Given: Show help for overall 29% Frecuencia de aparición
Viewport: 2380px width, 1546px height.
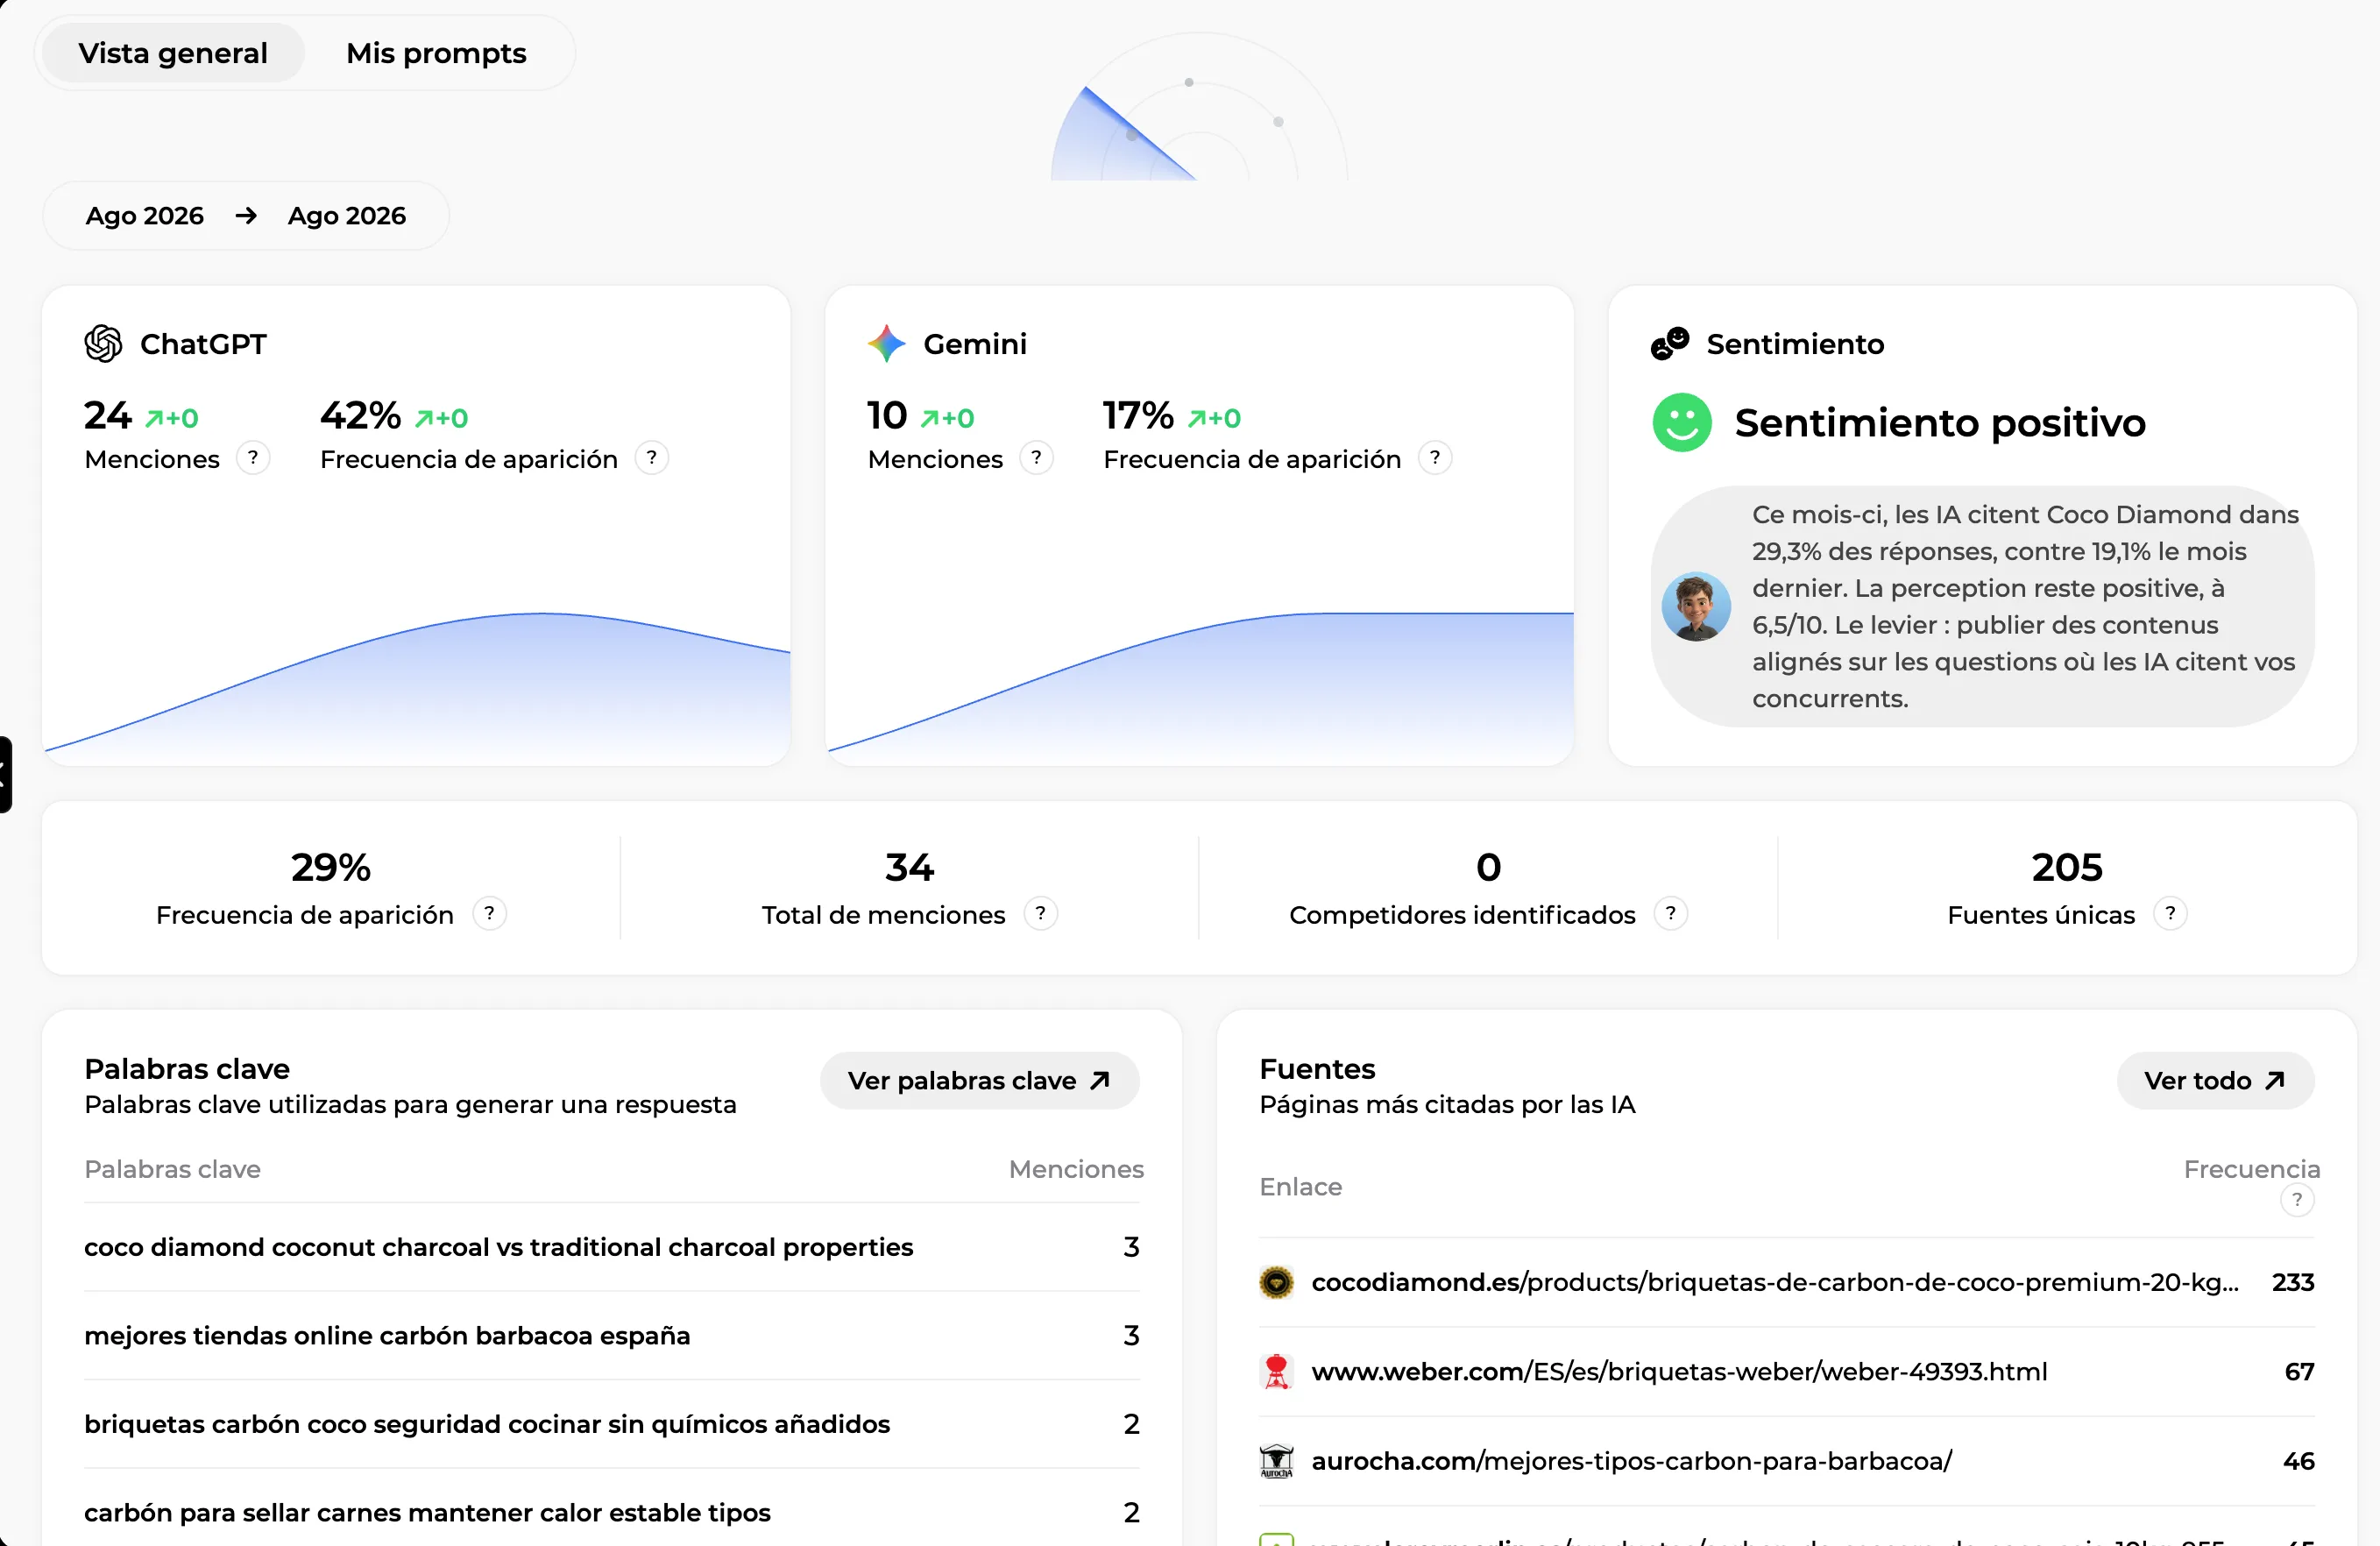Looking at the screenshot, I should pyautogui.click(x=489, y=914).
